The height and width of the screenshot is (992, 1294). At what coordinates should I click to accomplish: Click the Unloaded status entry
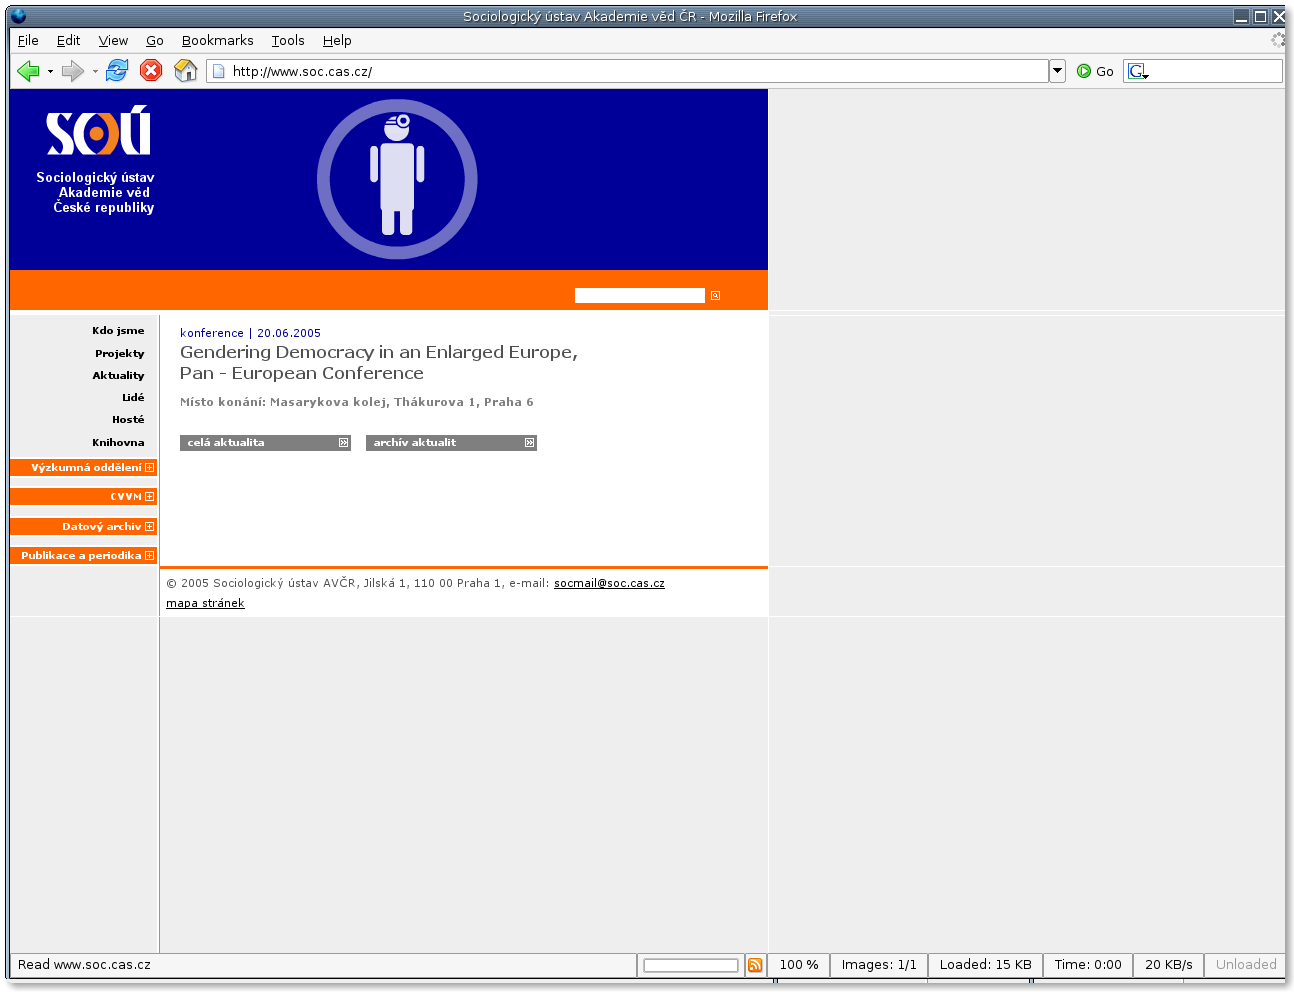(x=1246, y=965)
